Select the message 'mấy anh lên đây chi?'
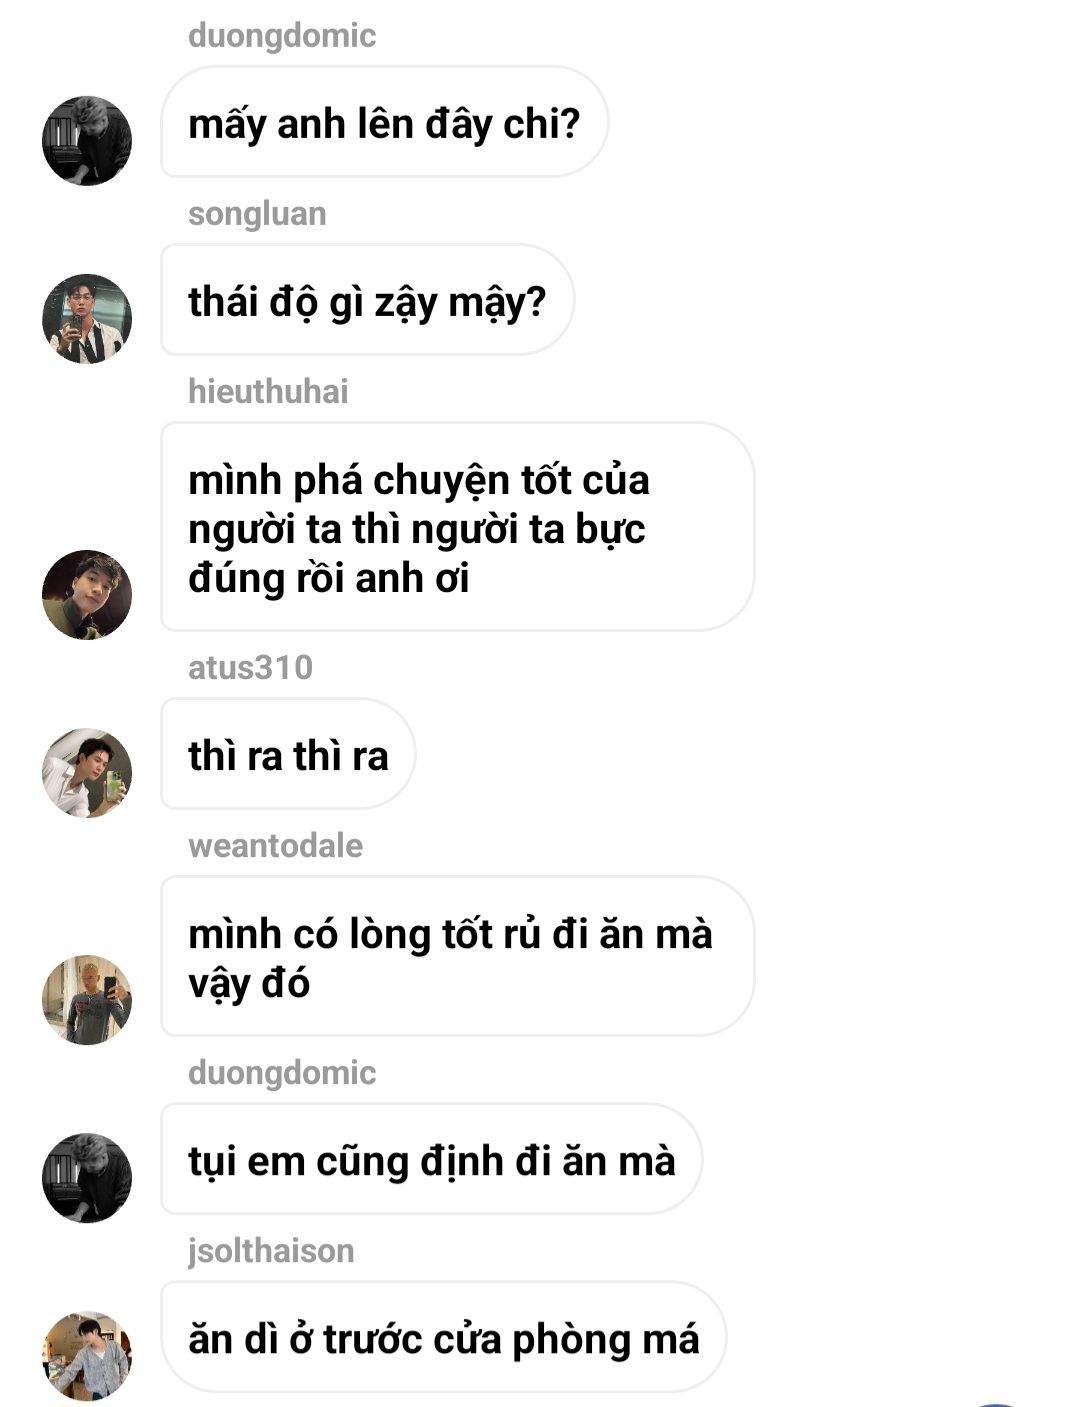The image size is (1080, 1407). [x=384, y=122]
